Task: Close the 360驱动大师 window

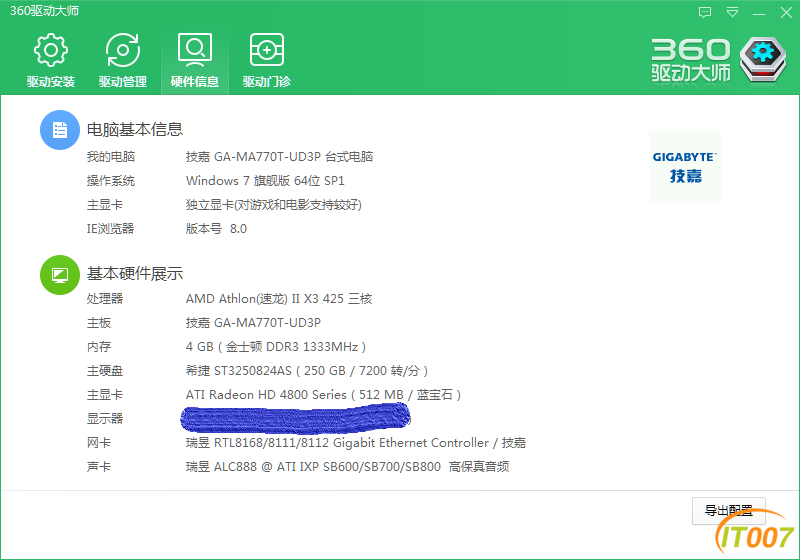Action: pyautogui.click(x=786, y=12)
